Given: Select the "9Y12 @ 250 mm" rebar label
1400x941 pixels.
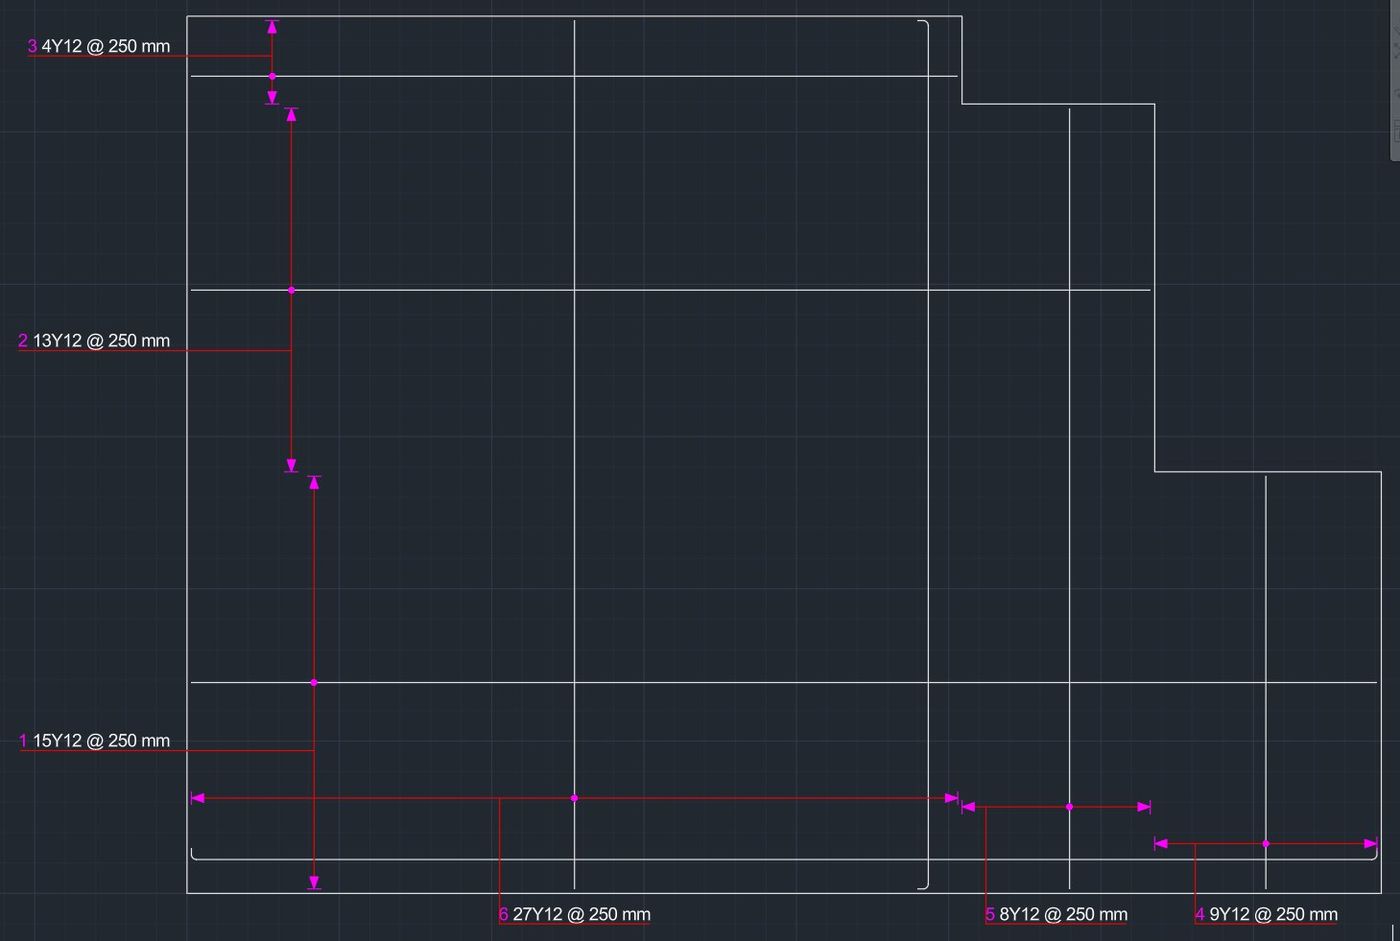Looking at the screenshot, I should point(1273,914).
